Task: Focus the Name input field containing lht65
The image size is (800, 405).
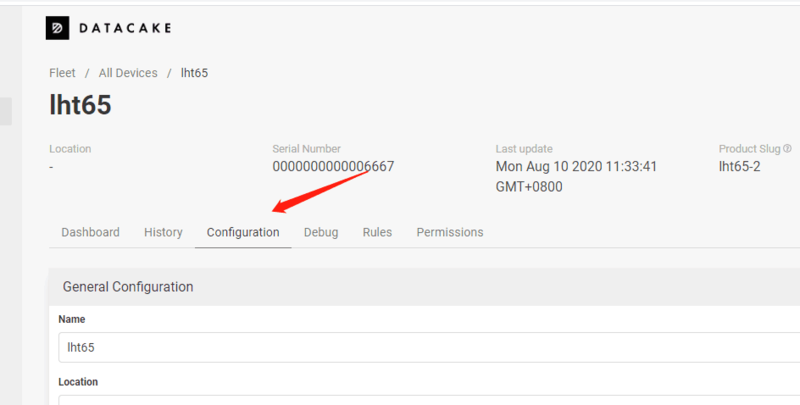Action: coord(429,347)
